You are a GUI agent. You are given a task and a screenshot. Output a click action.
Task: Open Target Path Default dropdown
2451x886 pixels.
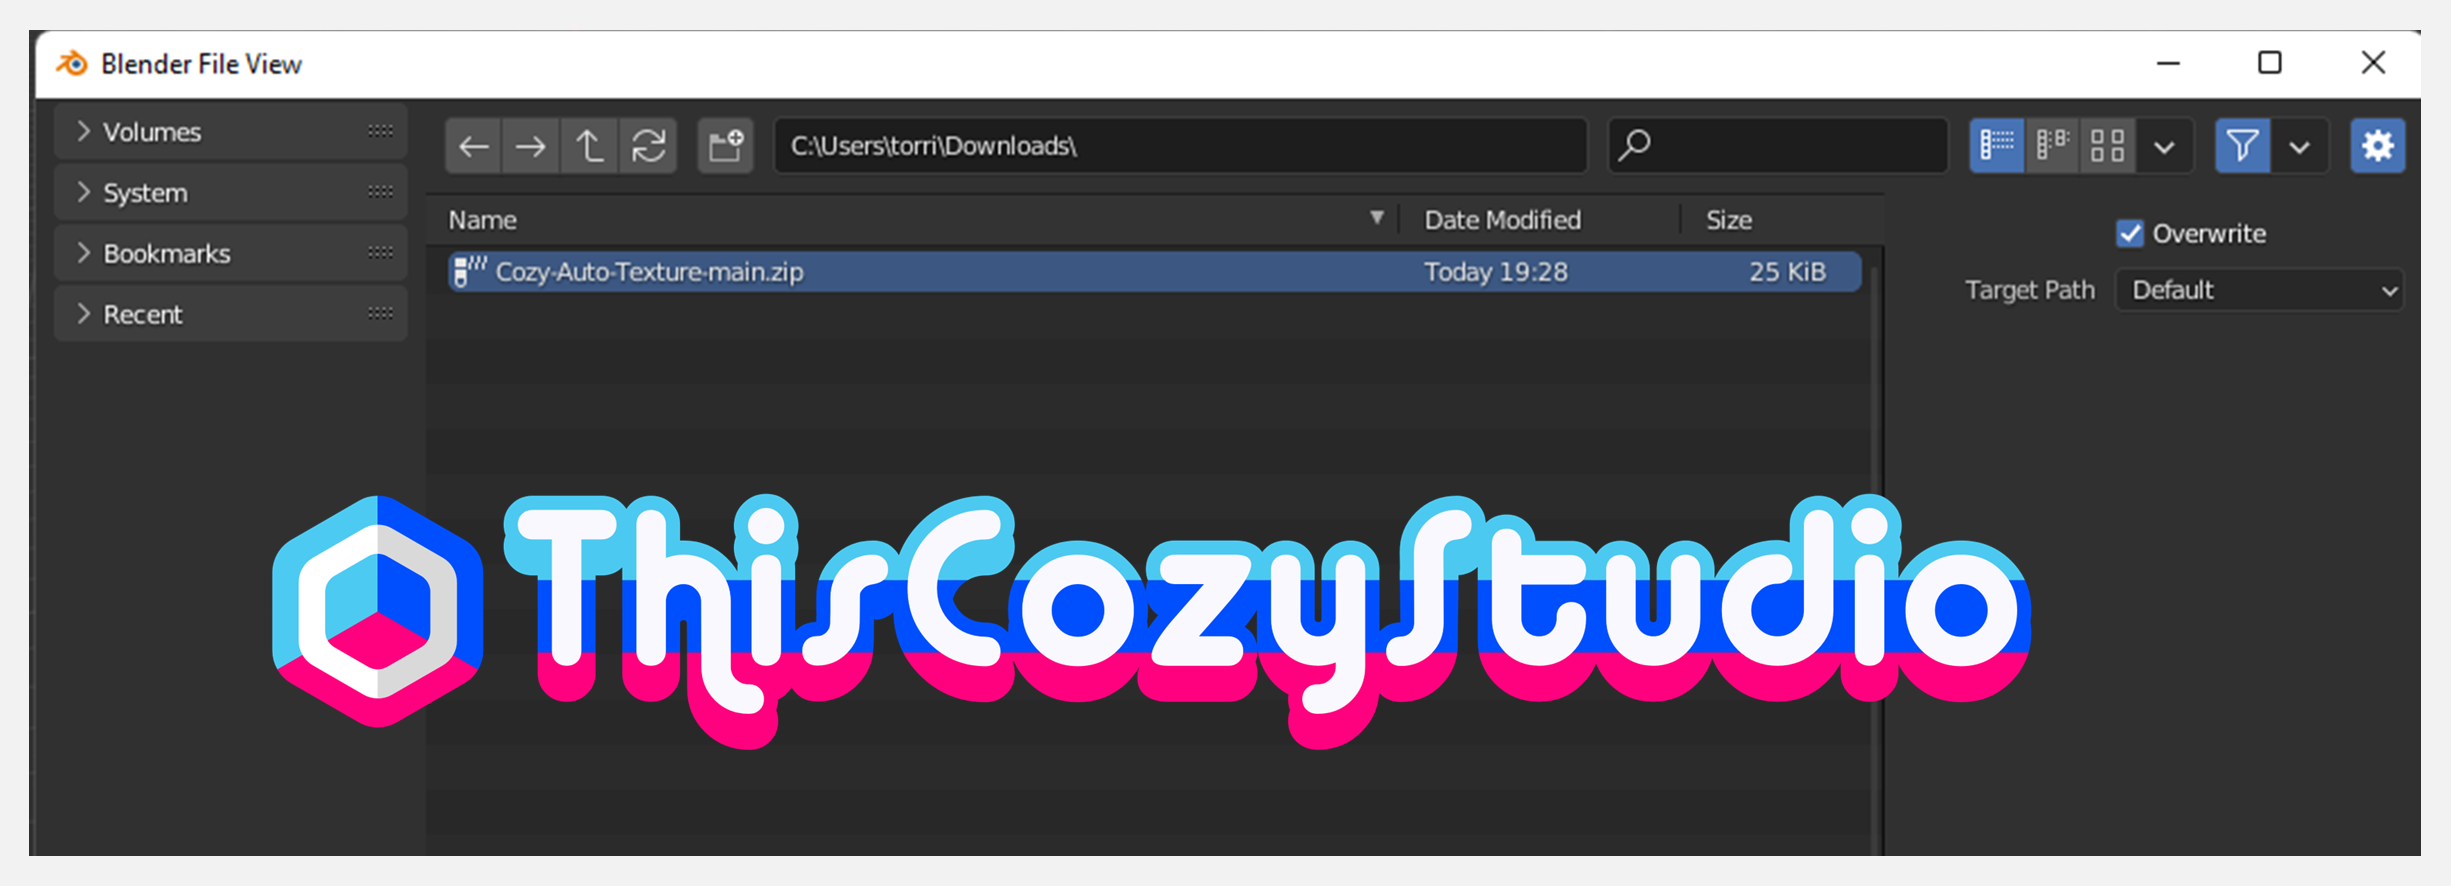point(2260,290)
